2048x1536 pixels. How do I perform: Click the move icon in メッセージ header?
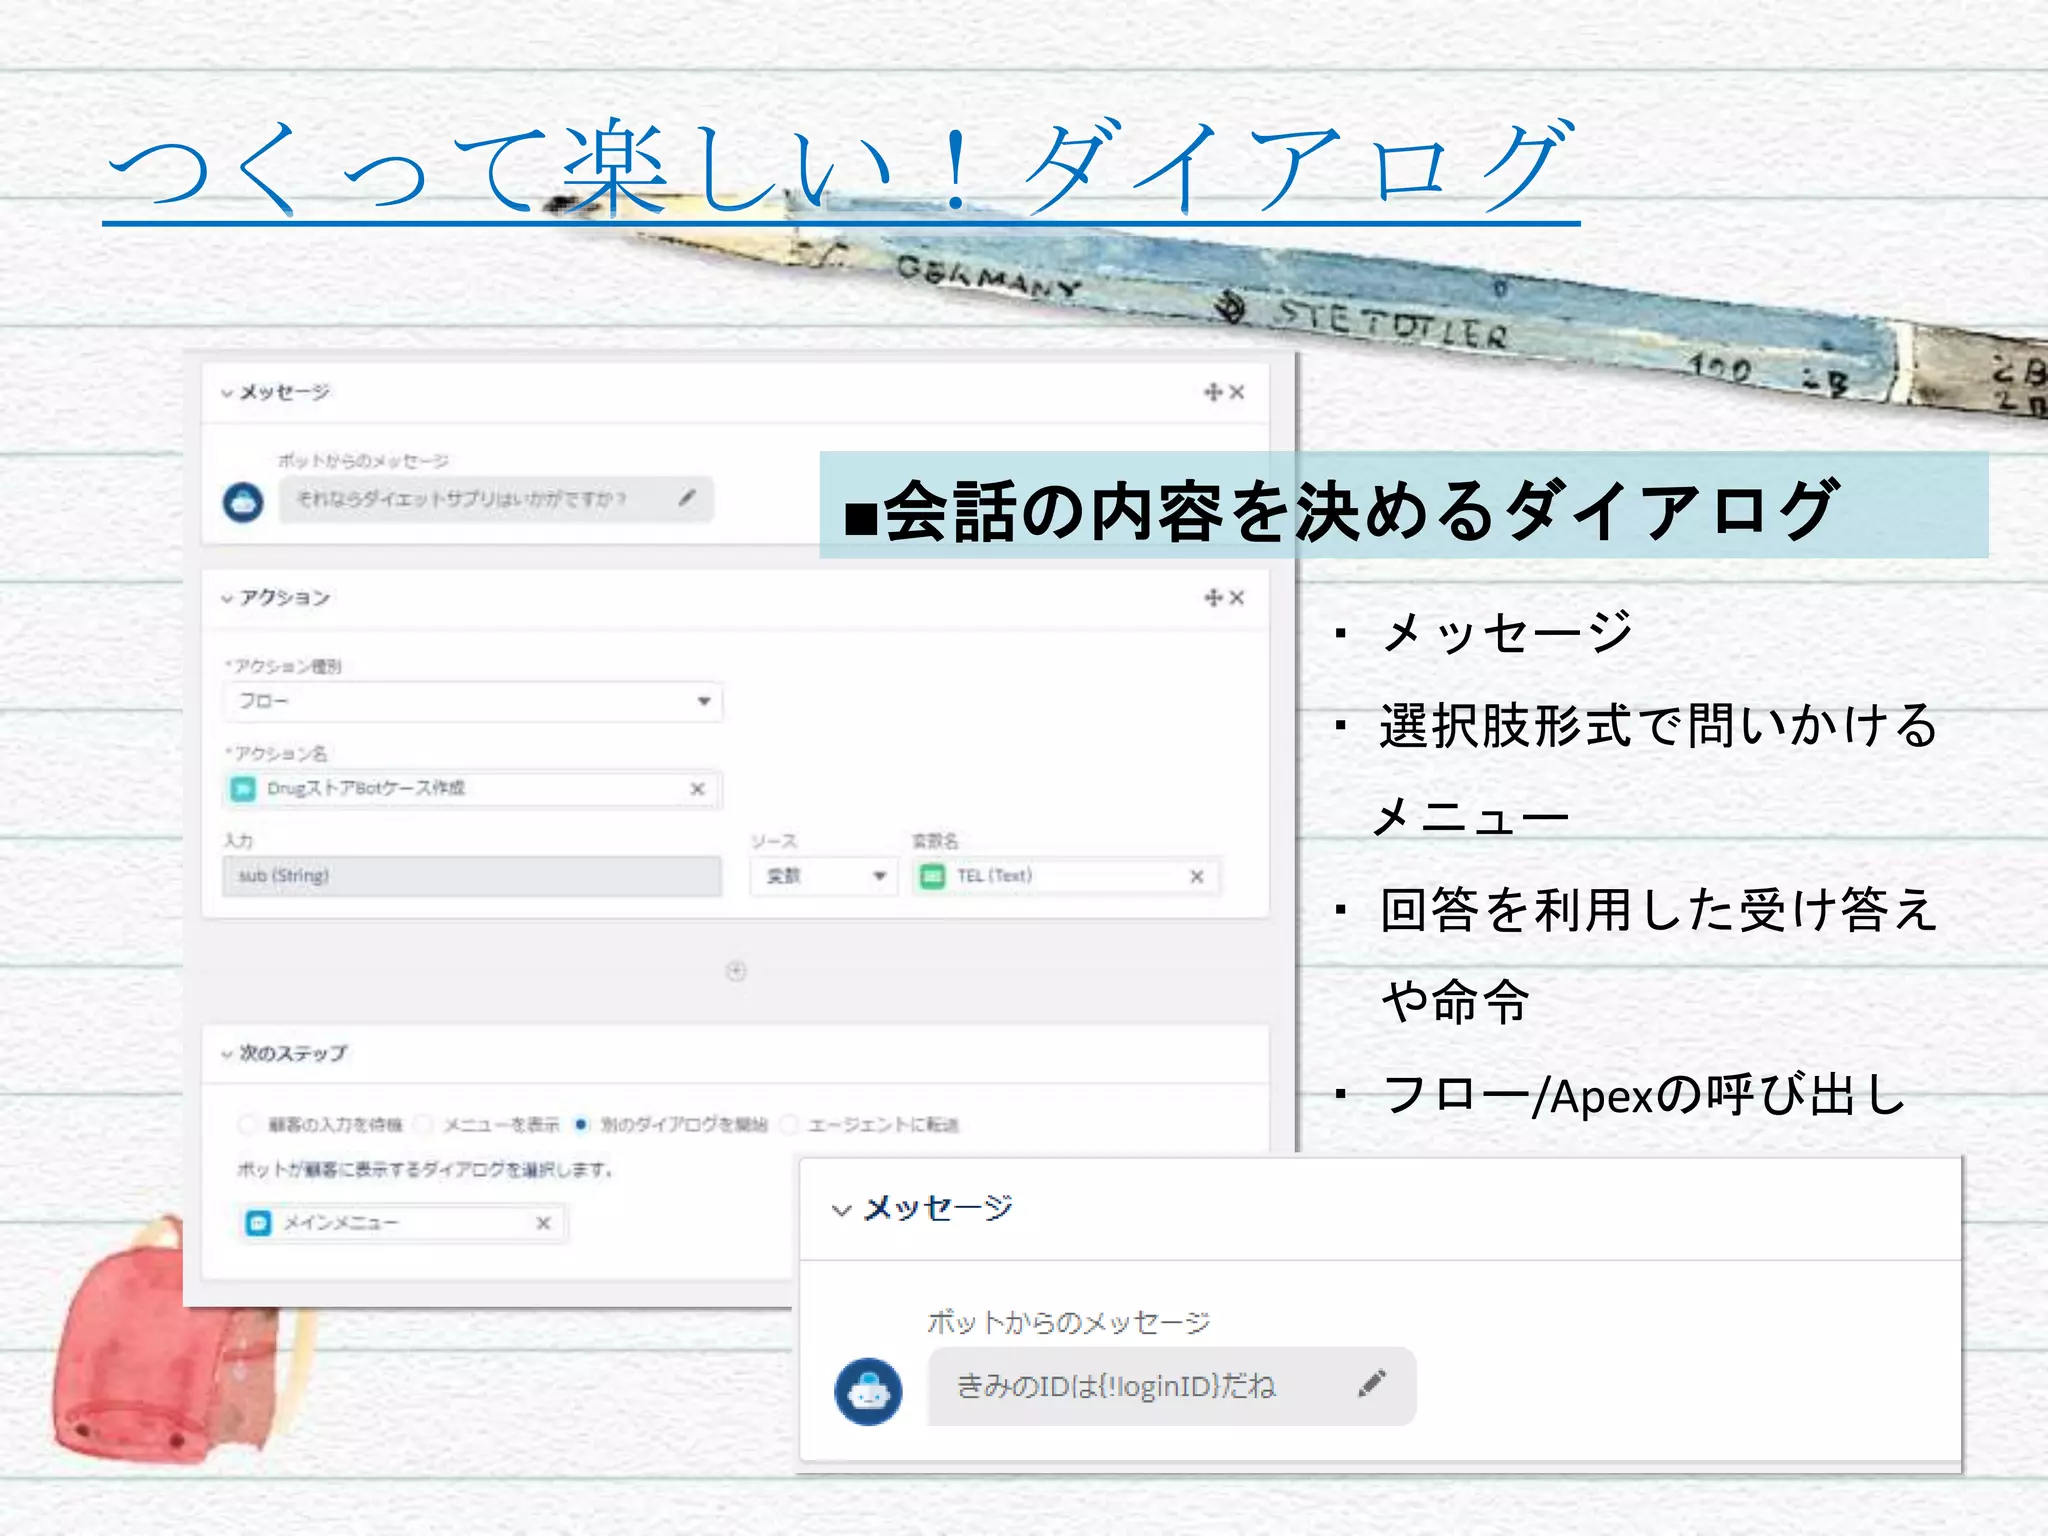coord(1213,392)
